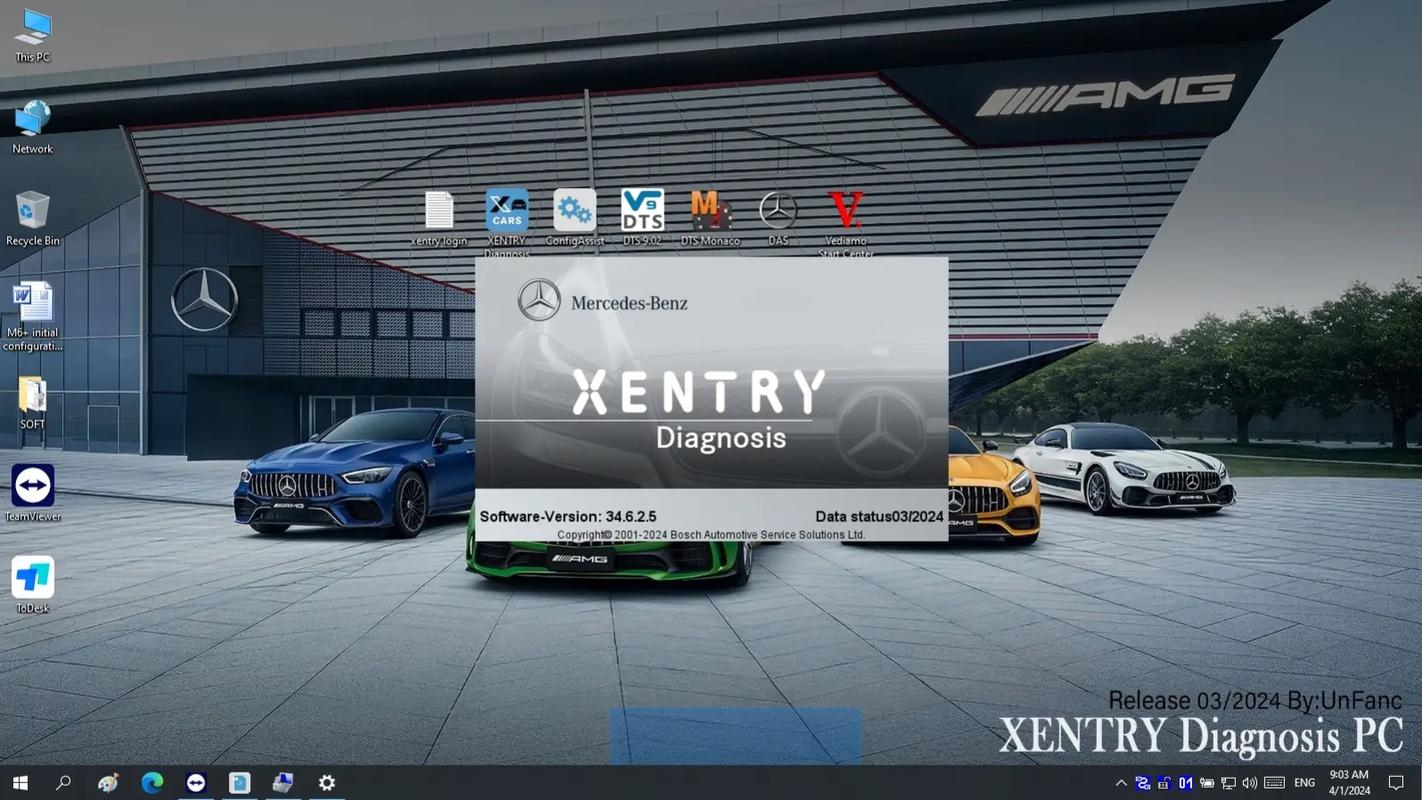Switch to TeamViewer in the taskbar
Image resolution: width=1422 pixels, height=800 pixels.
[x=196, y=783]
